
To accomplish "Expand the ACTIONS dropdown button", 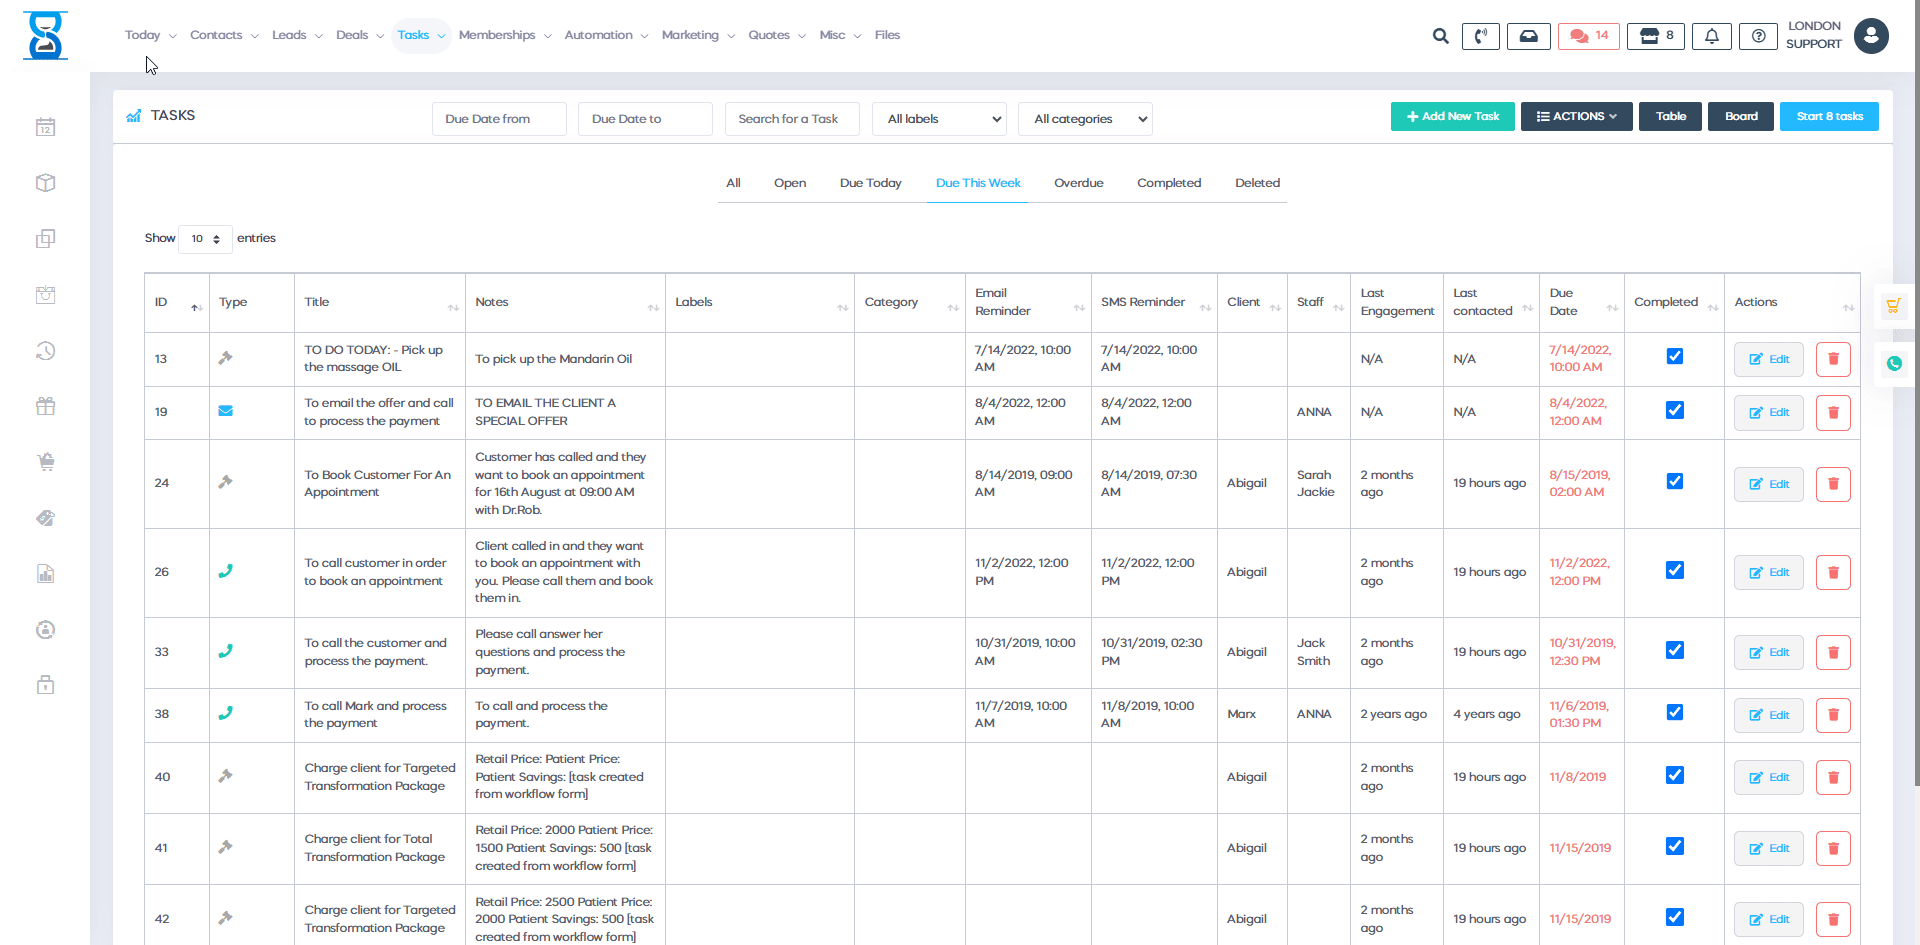I will (1576, 116).
